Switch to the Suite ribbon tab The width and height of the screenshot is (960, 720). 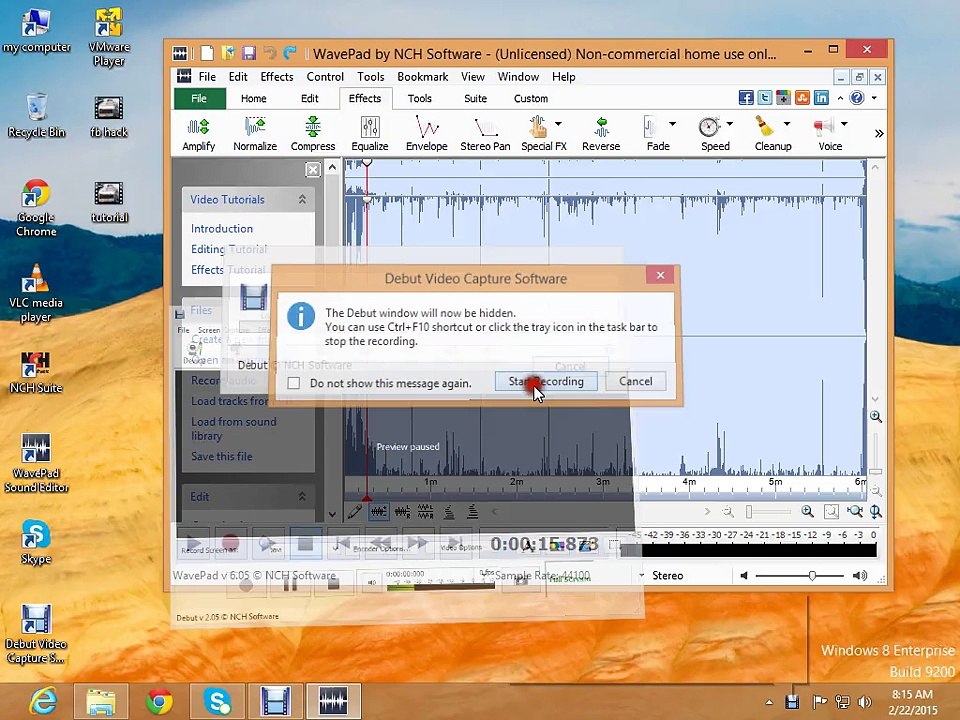[476, 99]
